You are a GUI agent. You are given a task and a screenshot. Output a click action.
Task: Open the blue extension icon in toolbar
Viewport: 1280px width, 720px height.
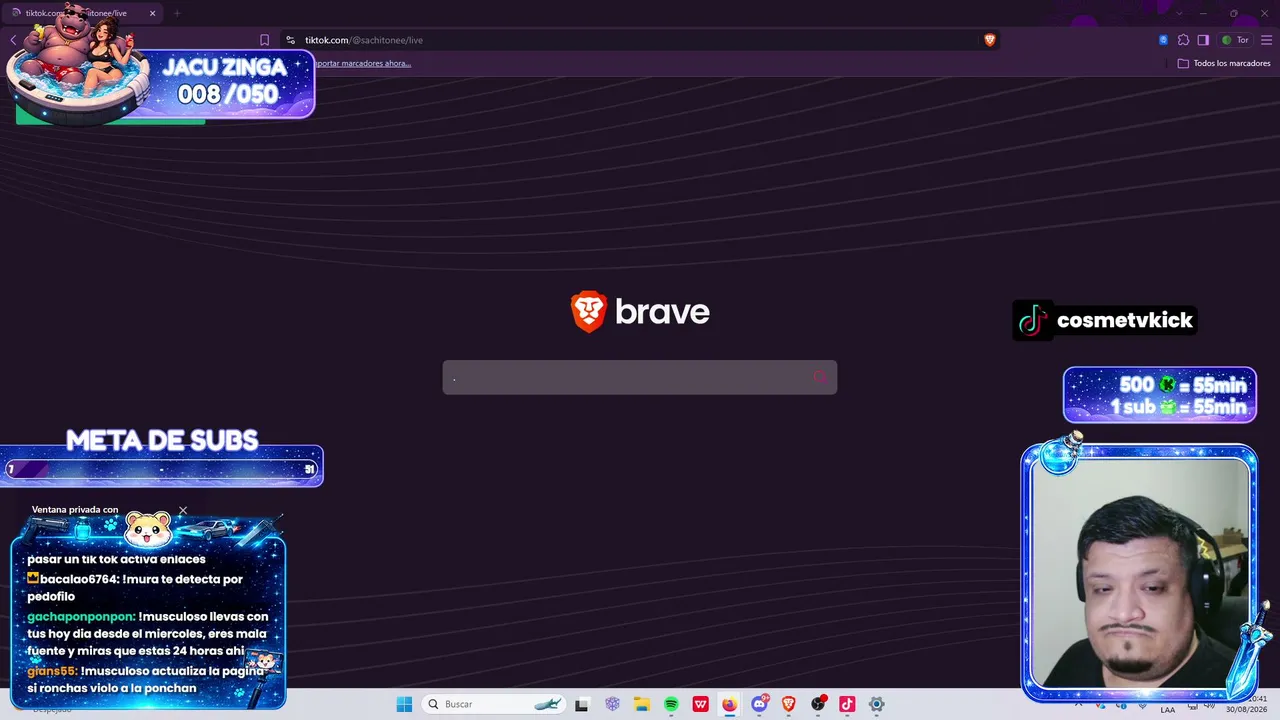[x=1163, y=40]
